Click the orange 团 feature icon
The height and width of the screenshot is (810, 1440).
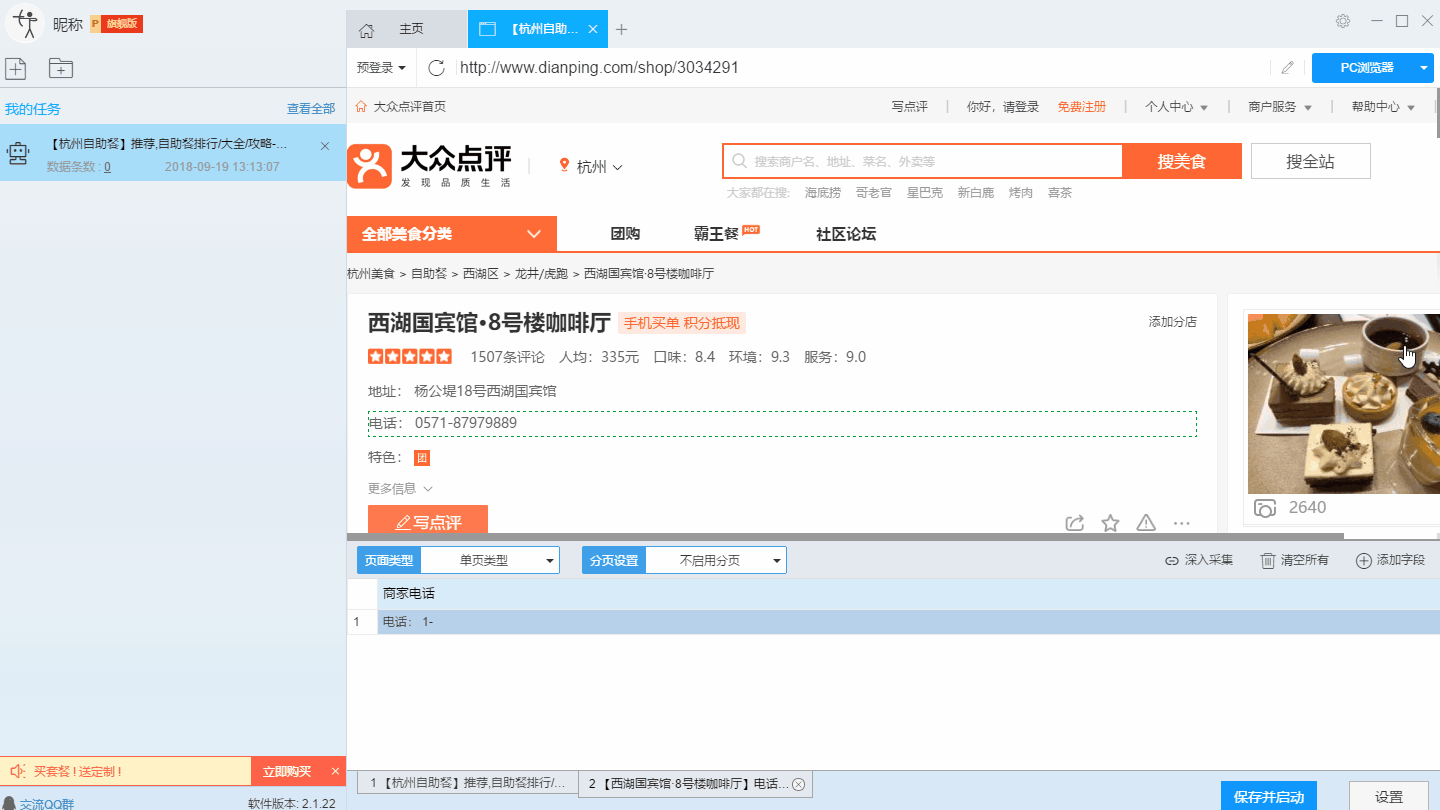[x=422, y=458]
